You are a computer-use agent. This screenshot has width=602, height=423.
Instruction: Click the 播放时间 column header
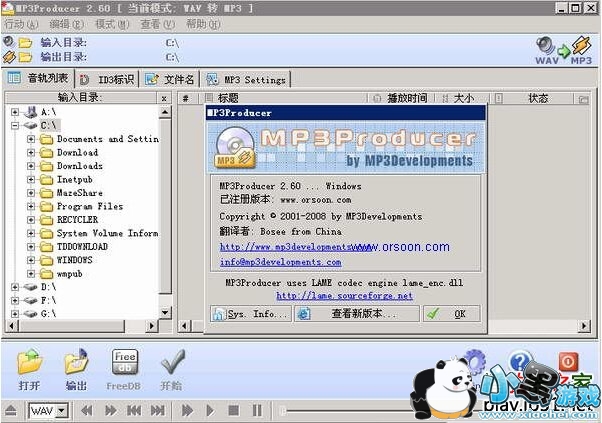401,98
